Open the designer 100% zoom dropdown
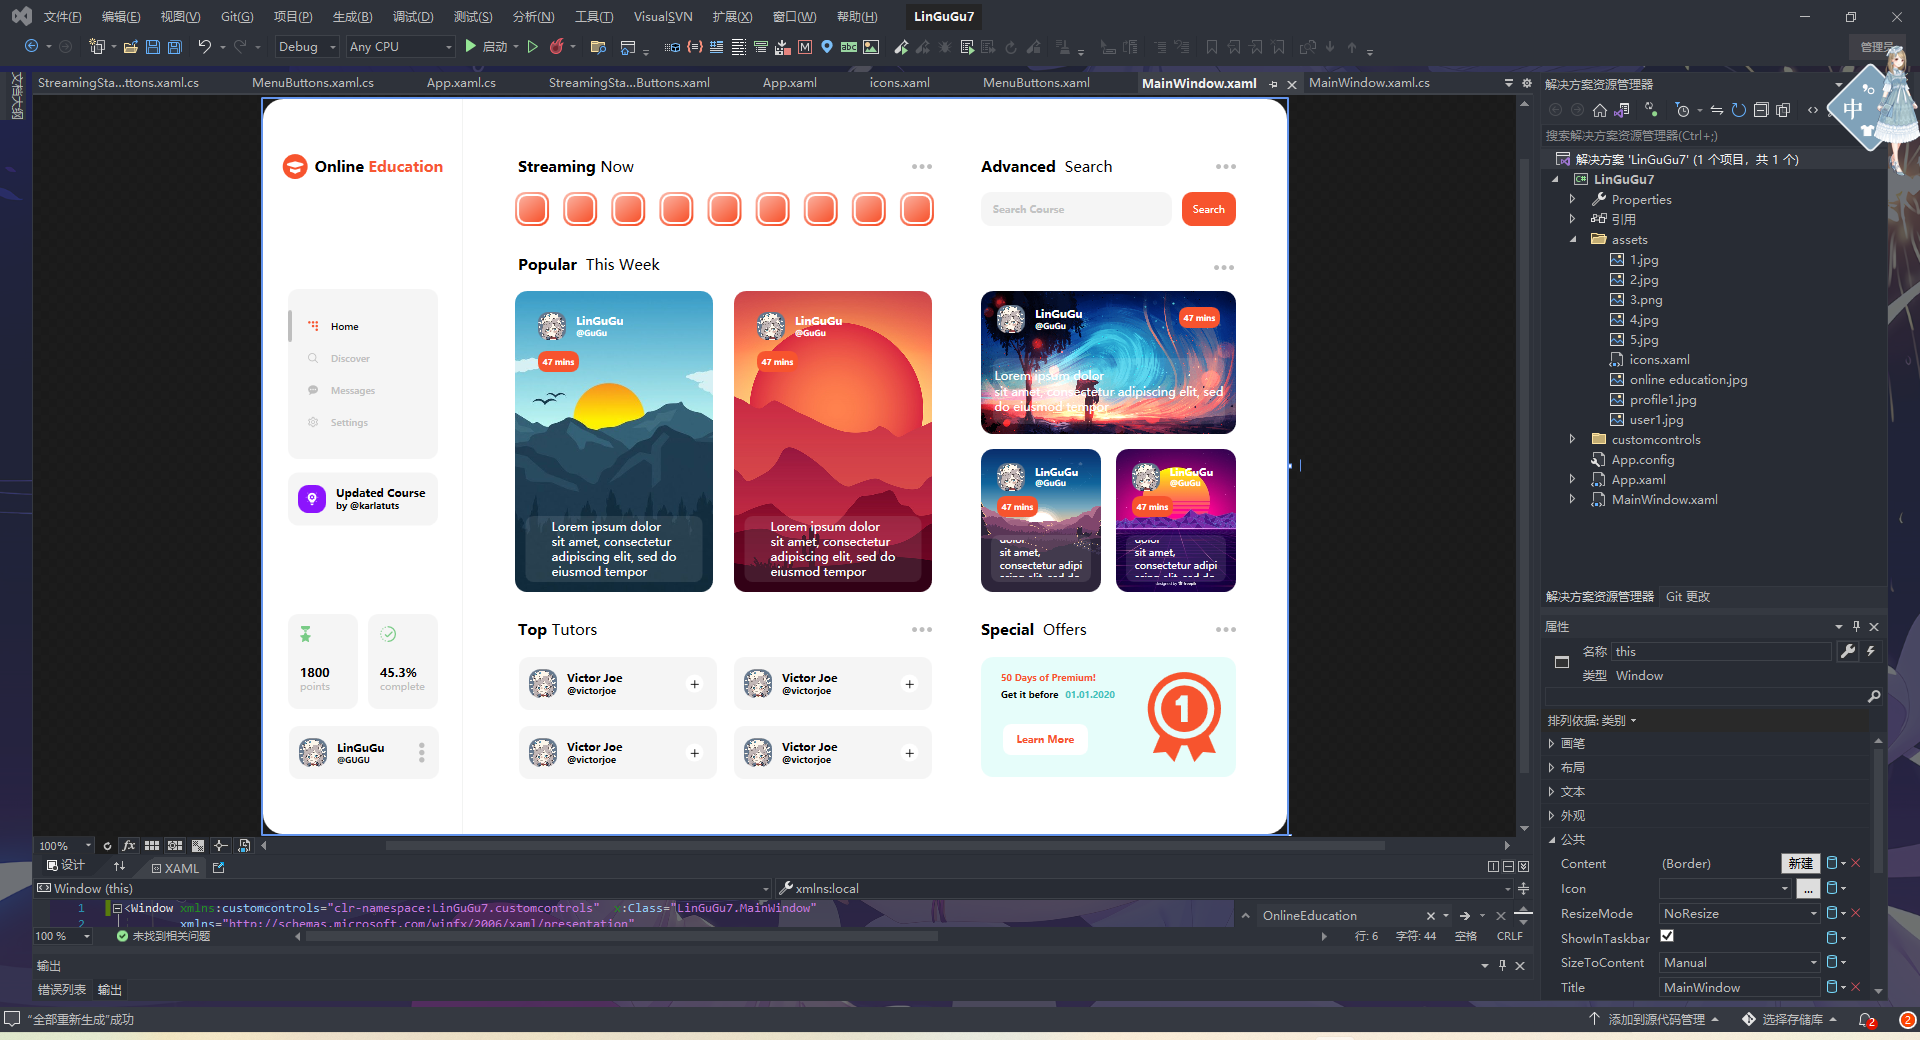The height and width of the screenshot is (1040, 1920). tap(64, 846)
